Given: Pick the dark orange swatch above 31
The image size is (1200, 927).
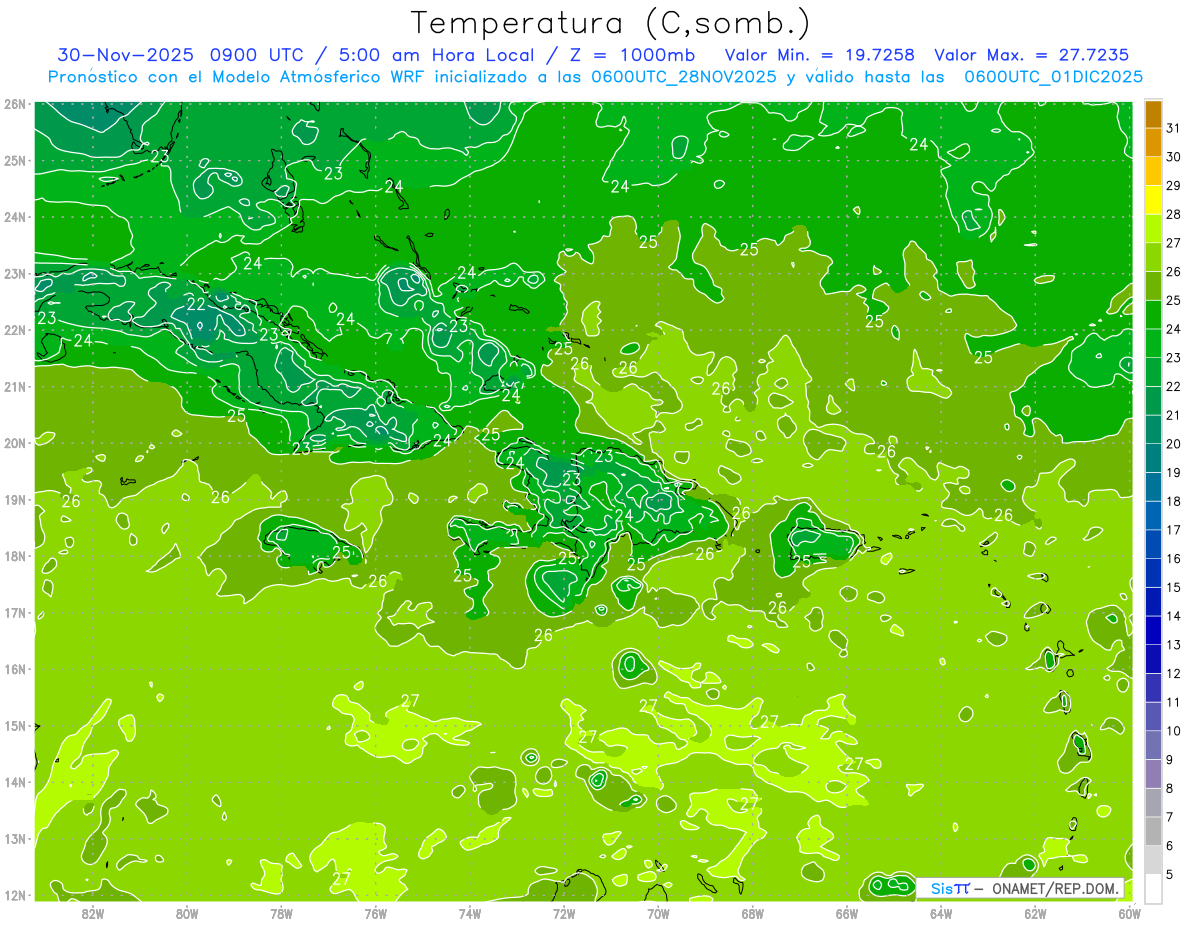Looking at the screenshot, I should coord(1153,114).
